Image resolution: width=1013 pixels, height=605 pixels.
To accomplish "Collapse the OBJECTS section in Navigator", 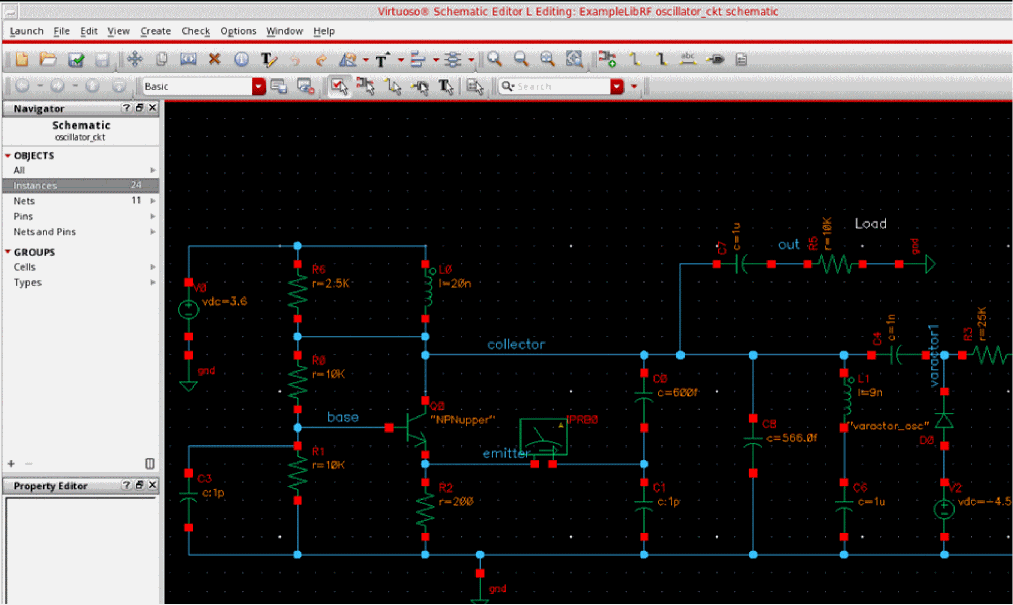I will [8, 156].
